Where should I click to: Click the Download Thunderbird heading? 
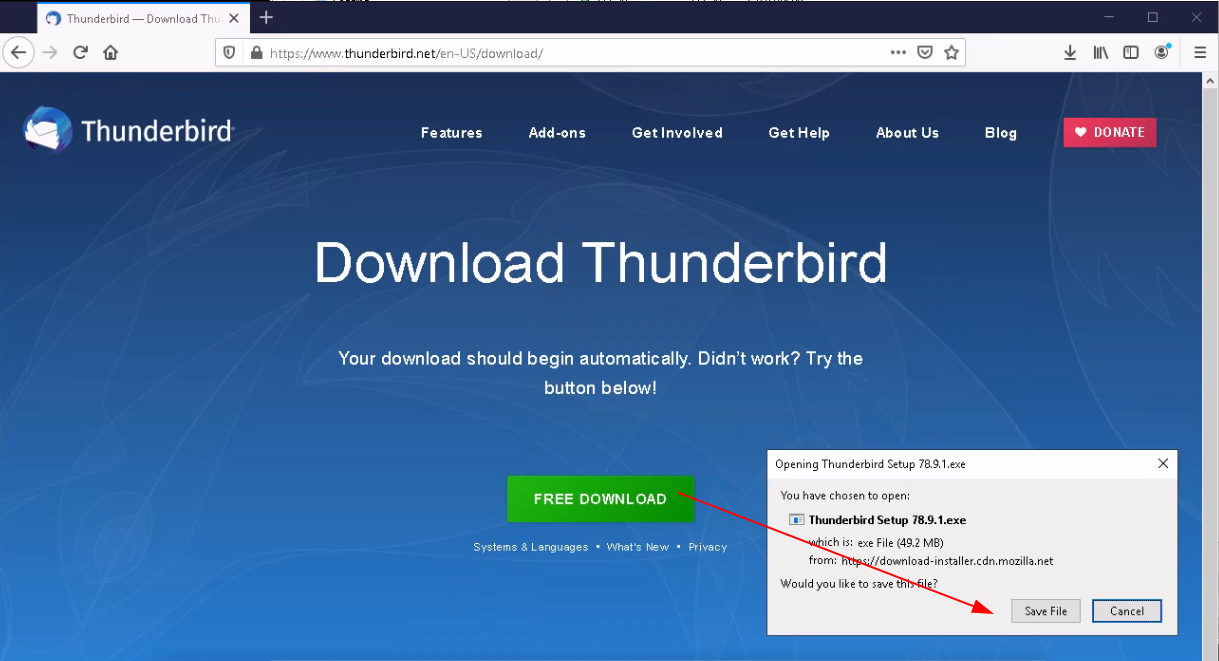(x=601, y=263)
